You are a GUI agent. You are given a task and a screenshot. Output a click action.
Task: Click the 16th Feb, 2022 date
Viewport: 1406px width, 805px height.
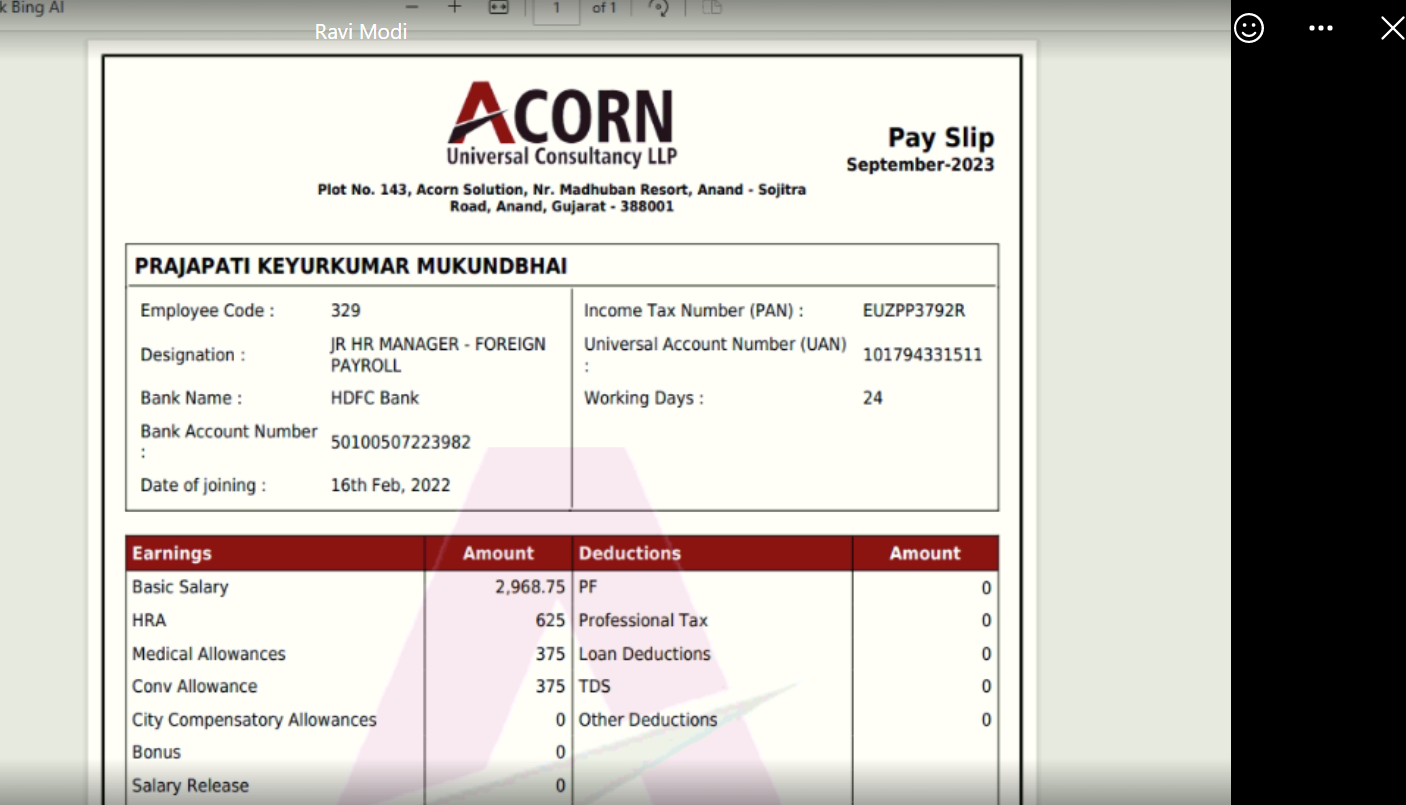(x=391, y=486)
